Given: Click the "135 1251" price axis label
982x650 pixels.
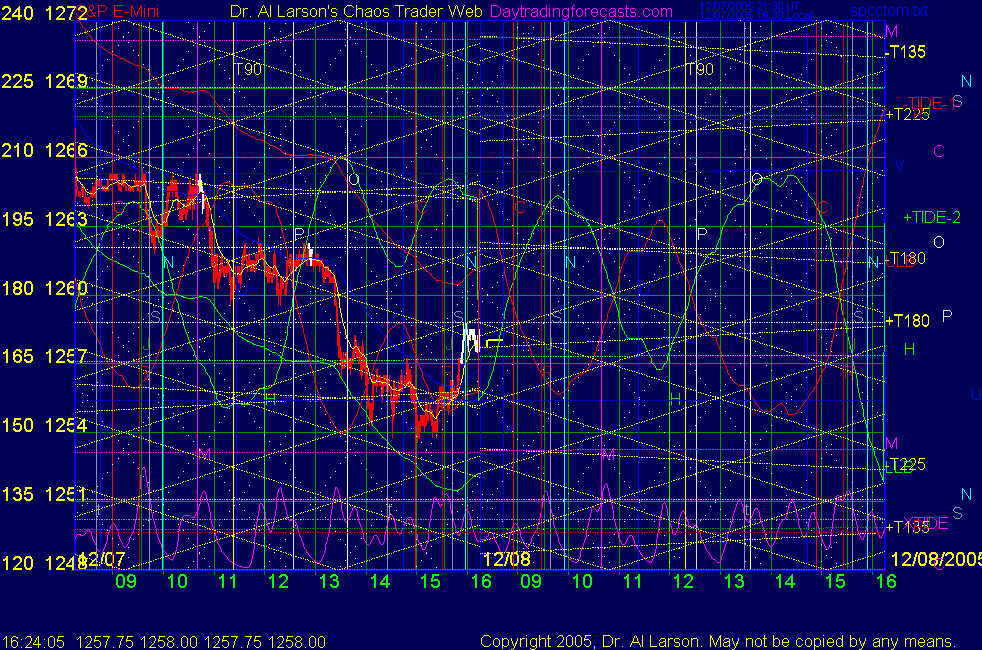Looking at the screenshot, I should [44, 494].
